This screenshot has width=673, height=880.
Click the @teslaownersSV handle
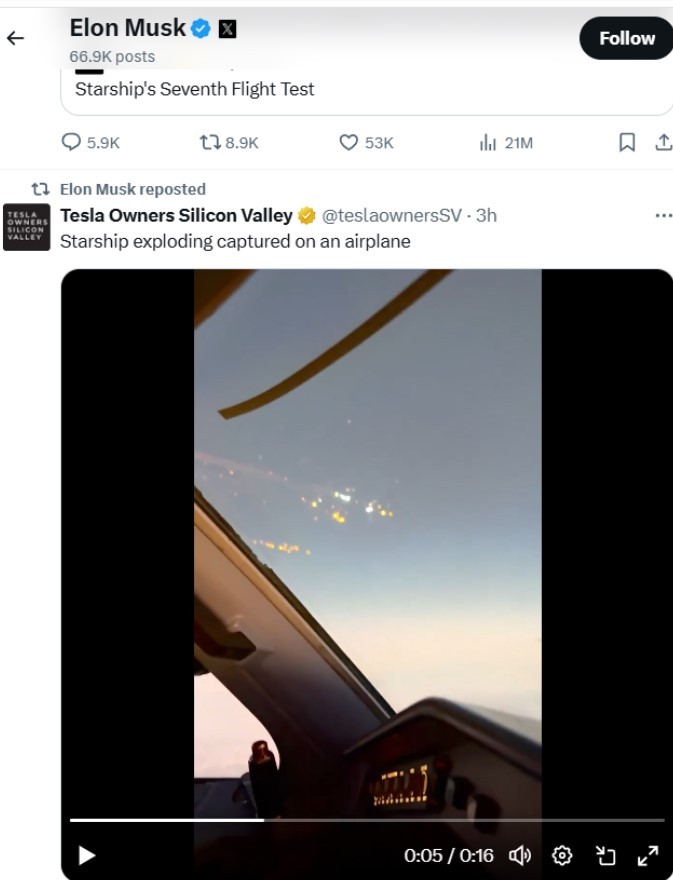[392, 215]
